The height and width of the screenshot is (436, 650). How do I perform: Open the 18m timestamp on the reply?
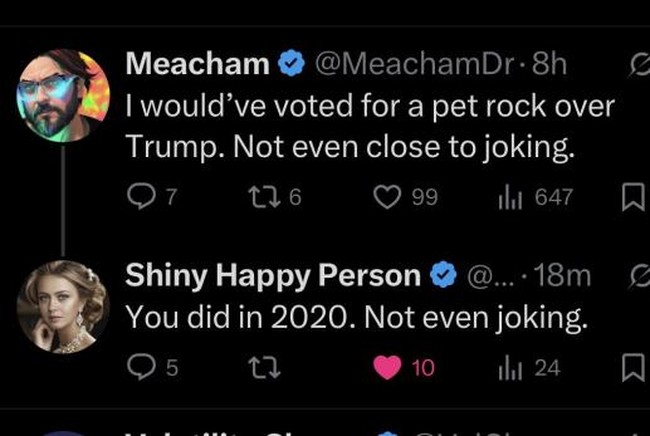point(562,276)
